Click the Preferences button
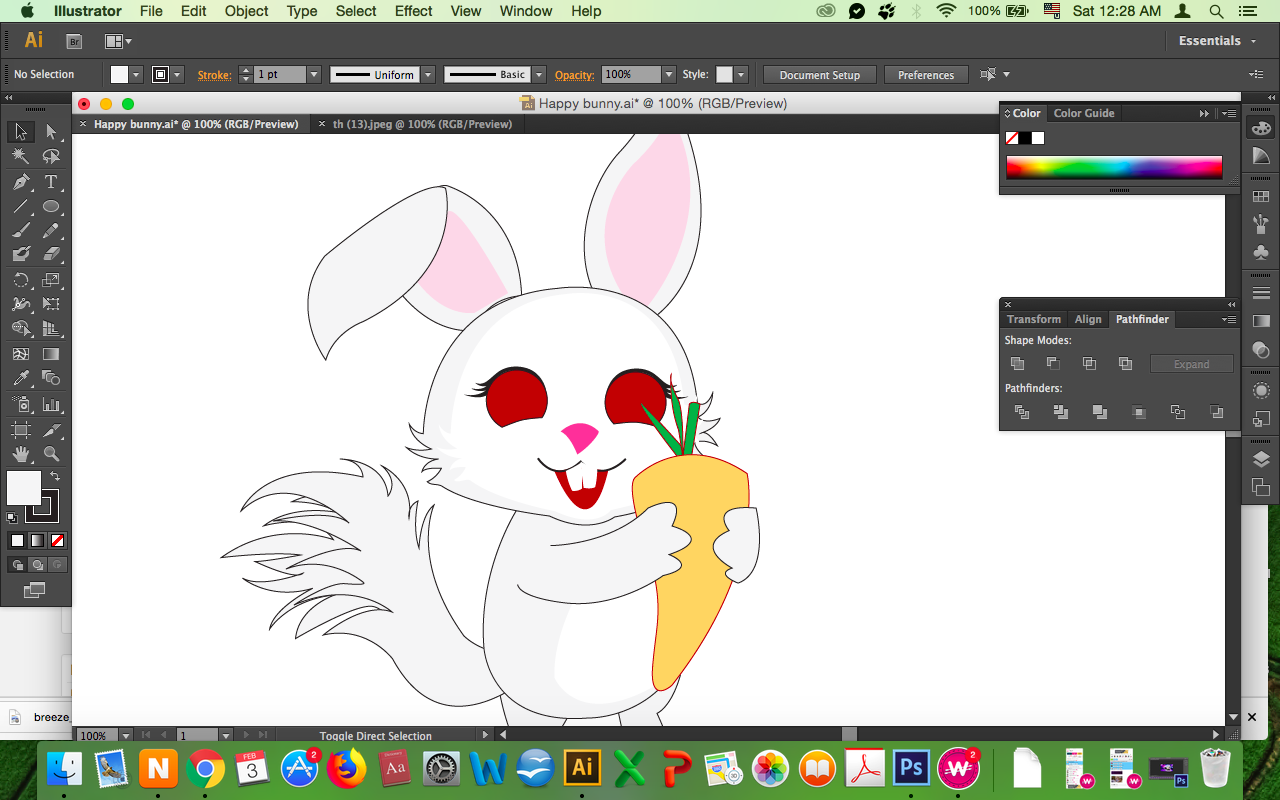The width and height of the screenshot is (1280, 800). (x=926, y=75)
